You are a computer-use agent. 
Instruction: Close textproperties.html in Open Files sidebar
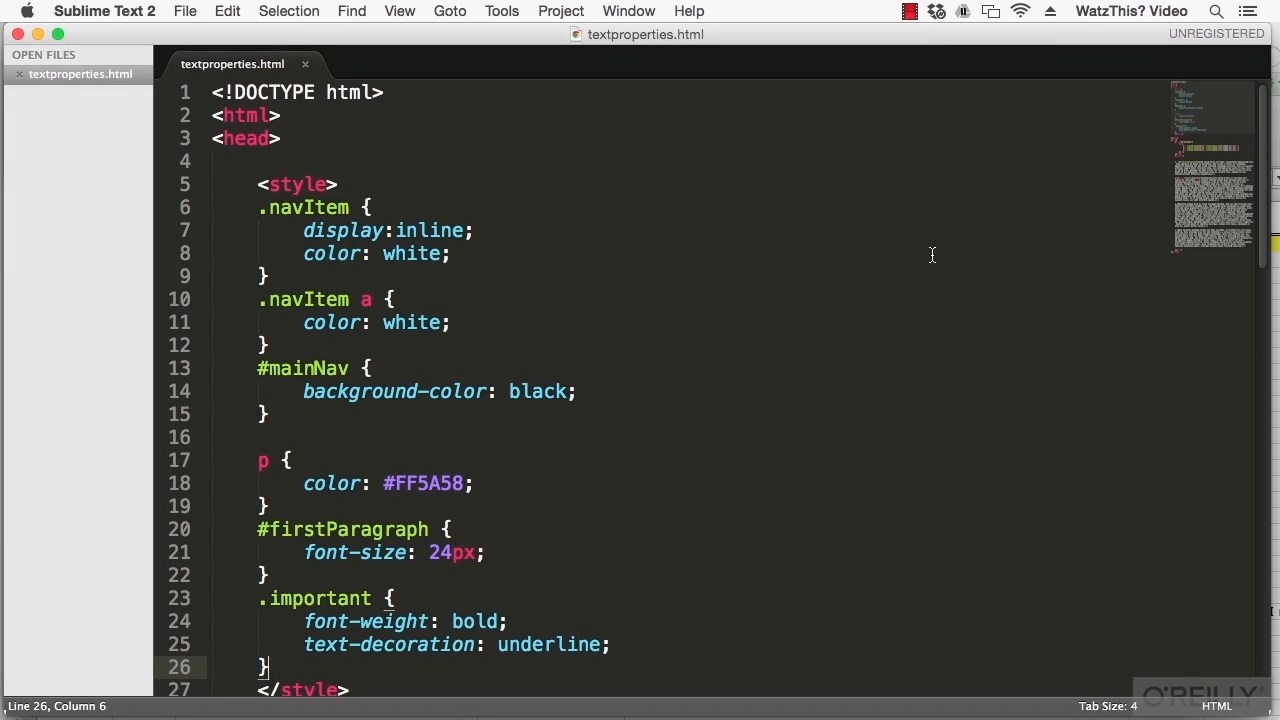(x=19, y=74)
